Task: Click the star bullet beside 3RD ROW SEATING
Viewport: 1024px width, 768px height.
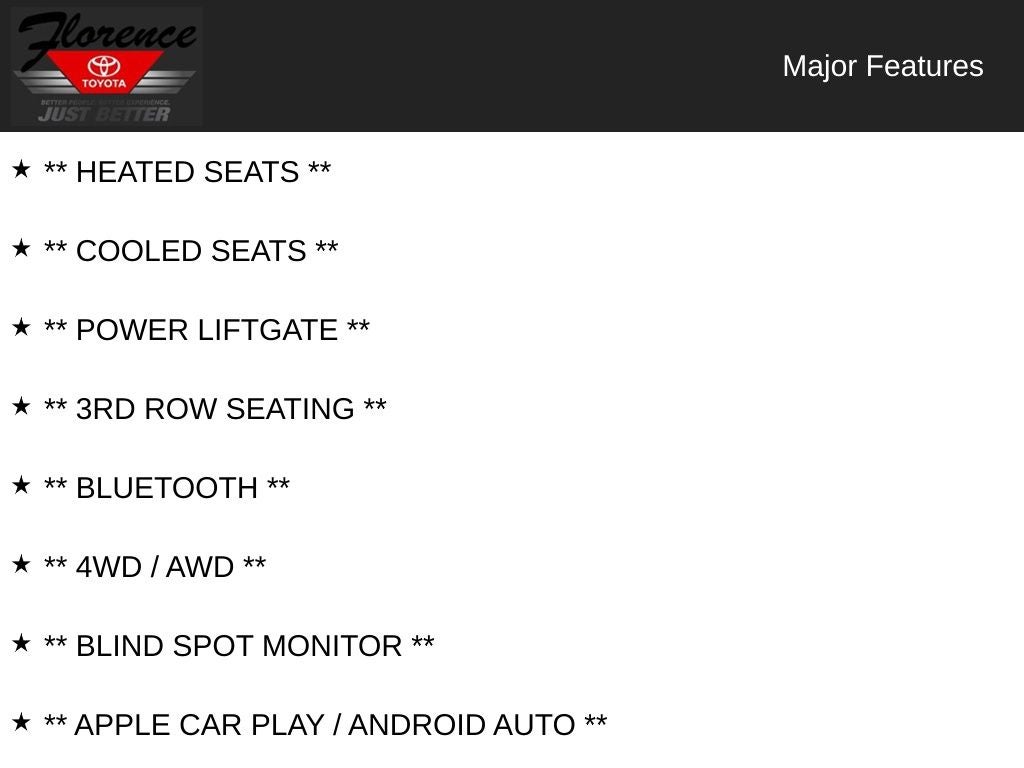Action: tap(21, 407)
